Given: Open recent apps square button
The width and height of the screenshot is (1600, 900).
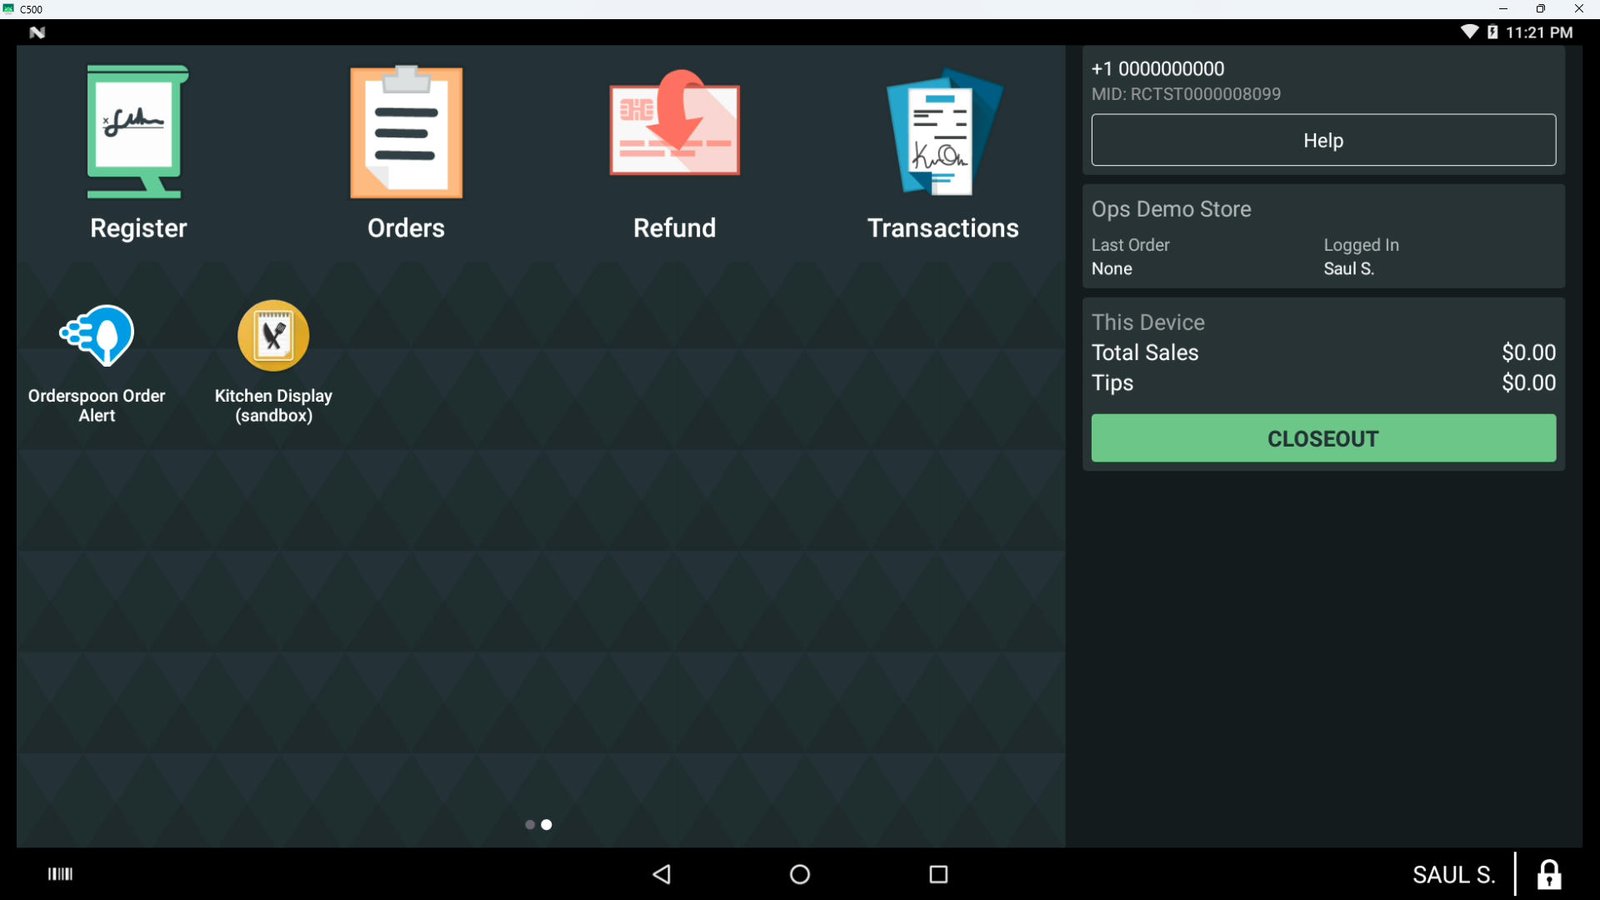Looking at the screenshot, I should pyautogui.click(x=938, y=874).
